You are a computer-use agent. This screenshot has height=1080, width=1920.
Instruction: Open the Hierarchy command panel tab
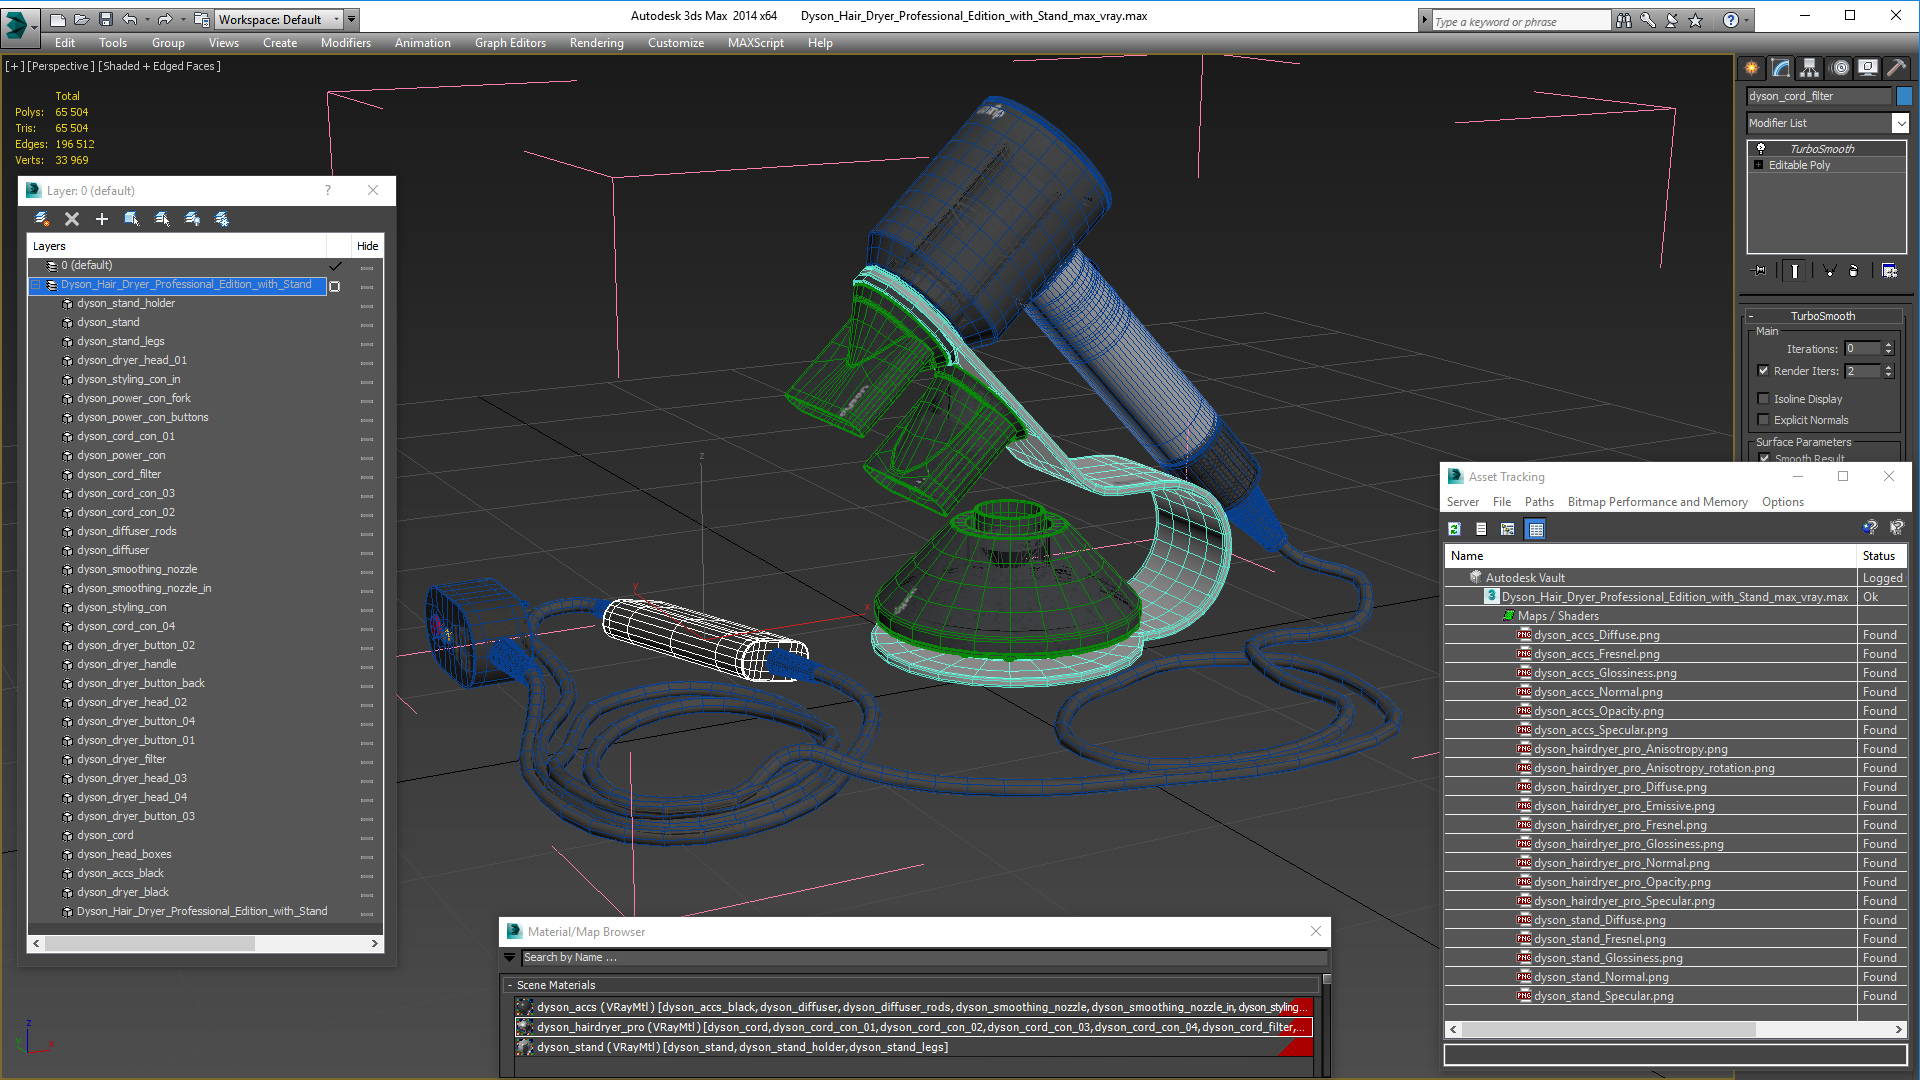pos(1810,68)
